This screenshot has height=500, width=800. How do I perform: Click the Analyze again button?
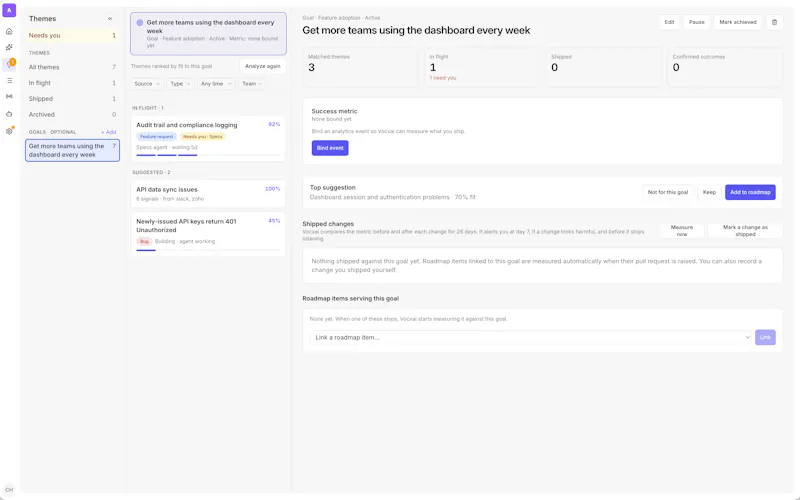click(x=262, y=66)
